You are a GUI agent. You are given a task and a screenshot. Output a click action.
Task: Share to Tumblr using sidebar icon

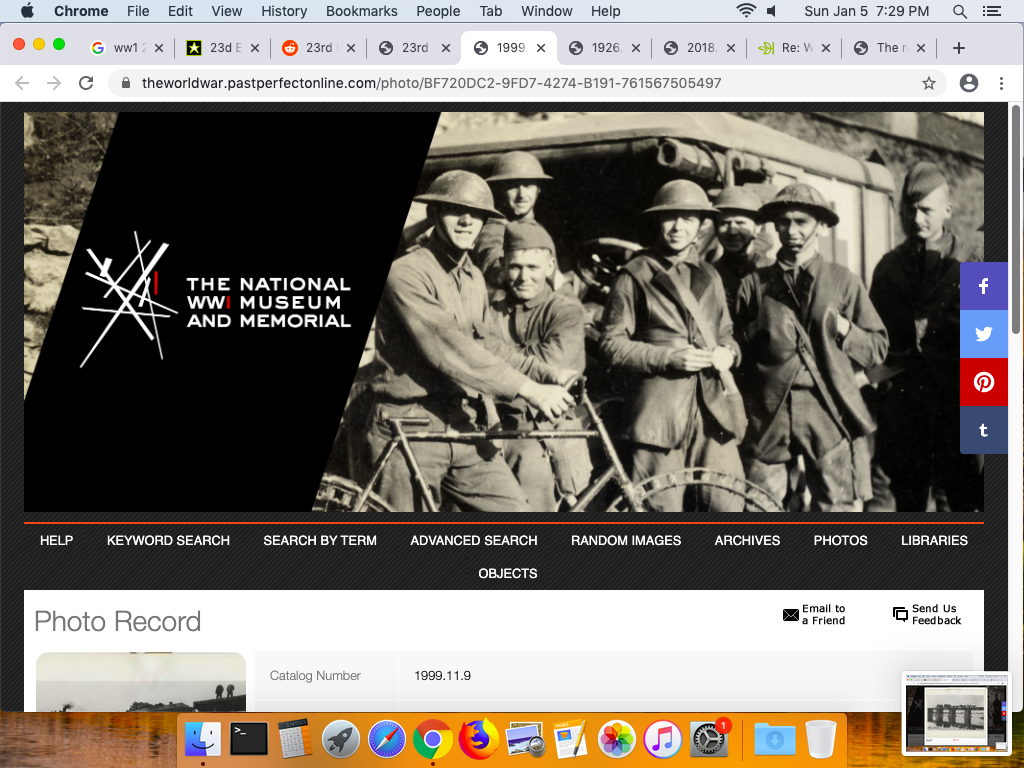(x=984, y=430)
